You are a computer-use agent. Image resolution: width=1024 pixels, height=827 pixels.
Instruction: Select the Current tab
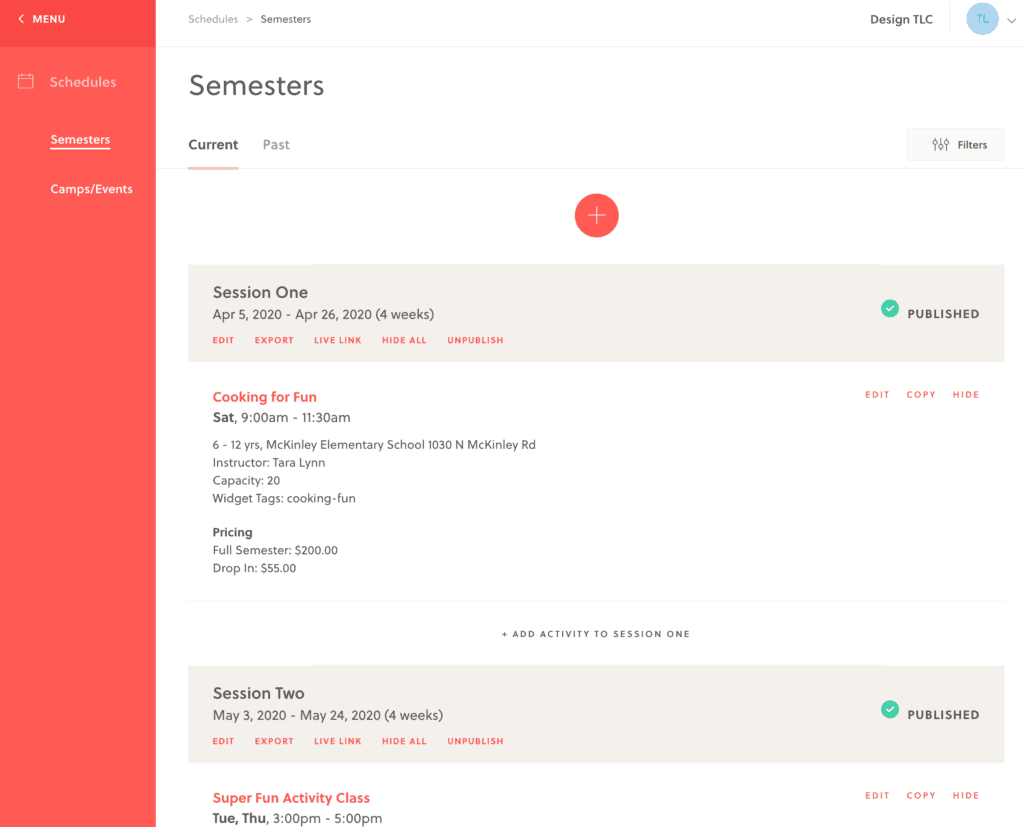pyautogui.click(x=213, y=145)
